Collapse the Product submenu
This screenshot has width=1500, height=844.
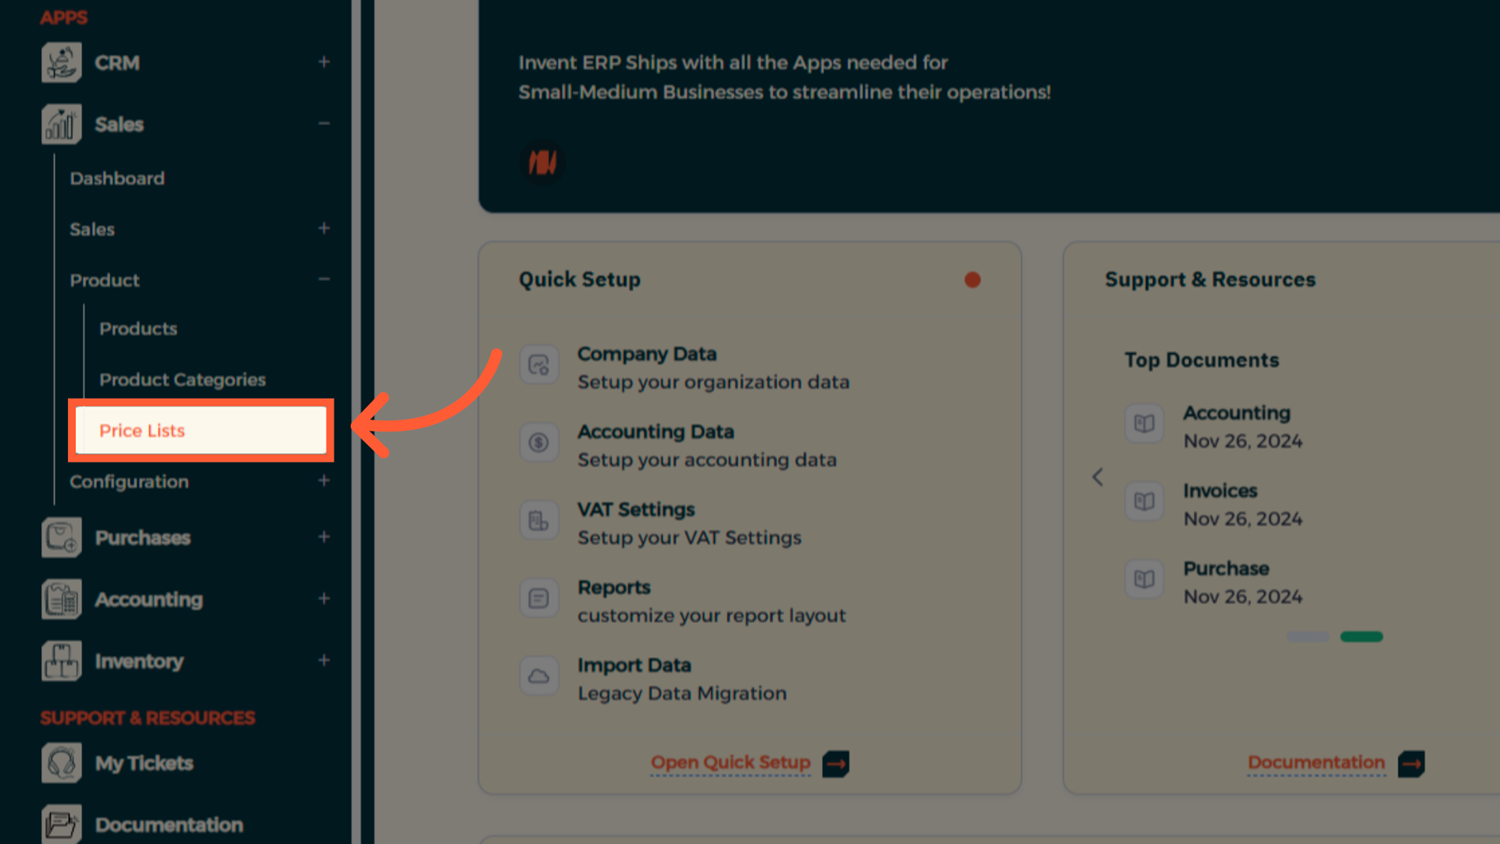pos(324,280)
